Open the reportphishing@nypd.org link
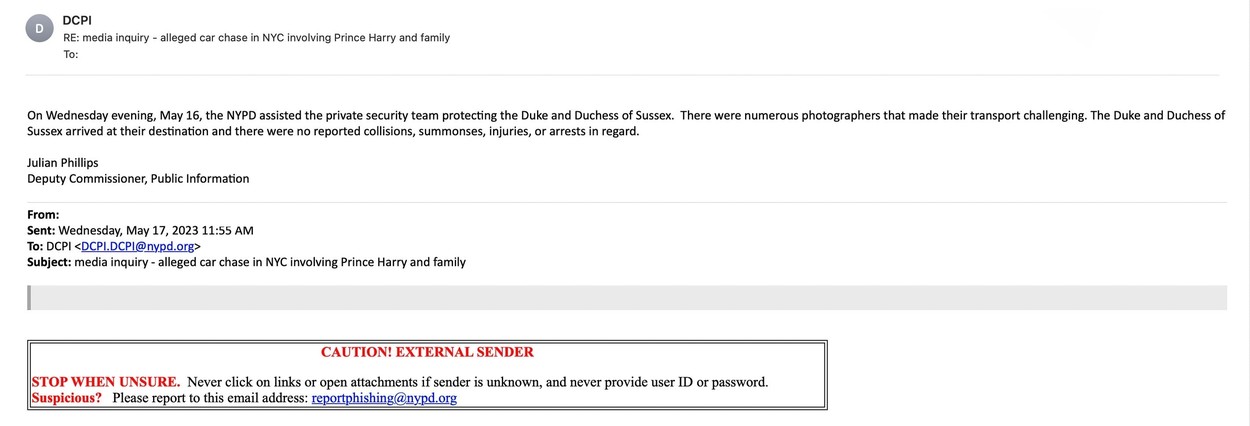The height and width of the screenshot is (426, 1250). point(384,398)
